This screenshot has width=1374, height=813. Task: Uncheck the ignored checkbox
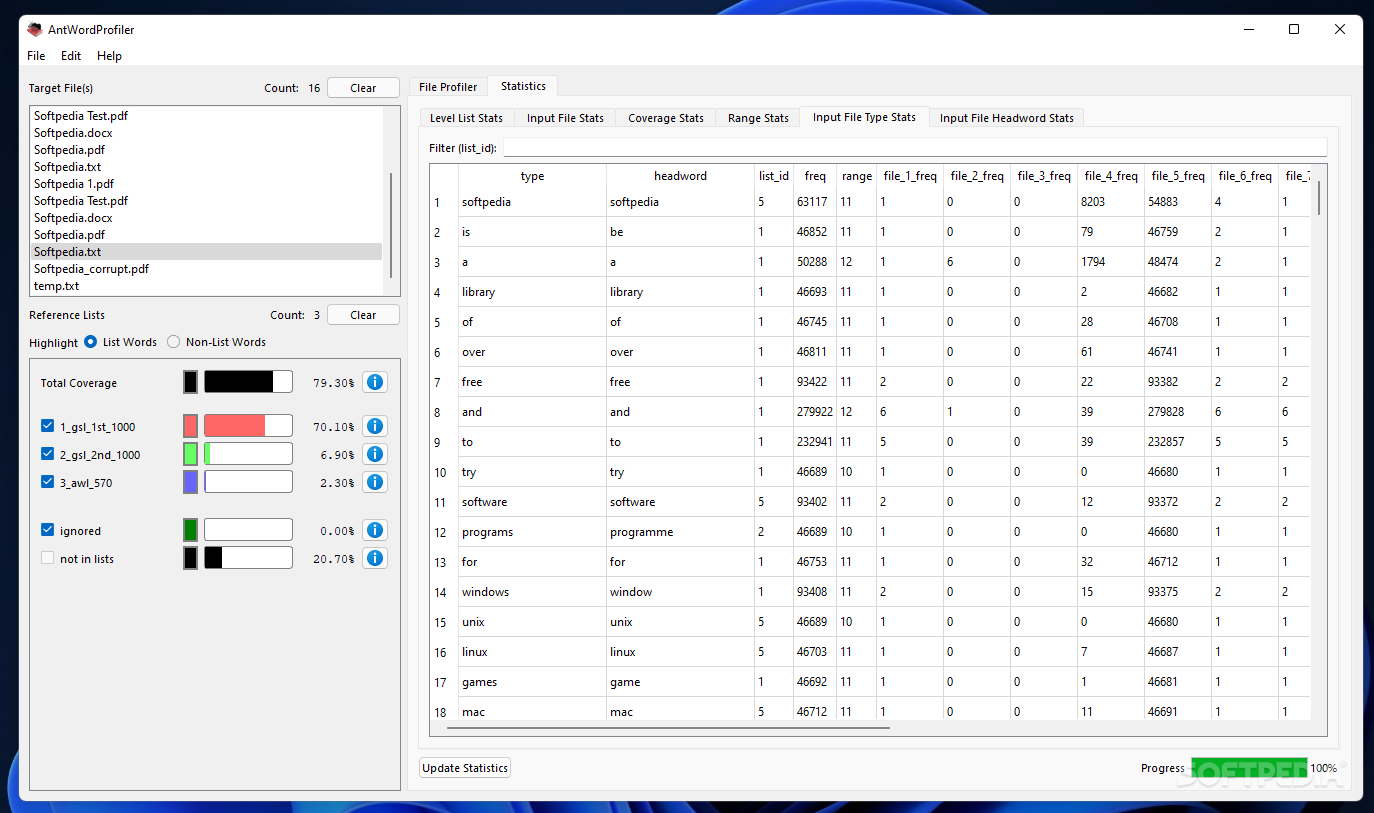pos(47,530)
